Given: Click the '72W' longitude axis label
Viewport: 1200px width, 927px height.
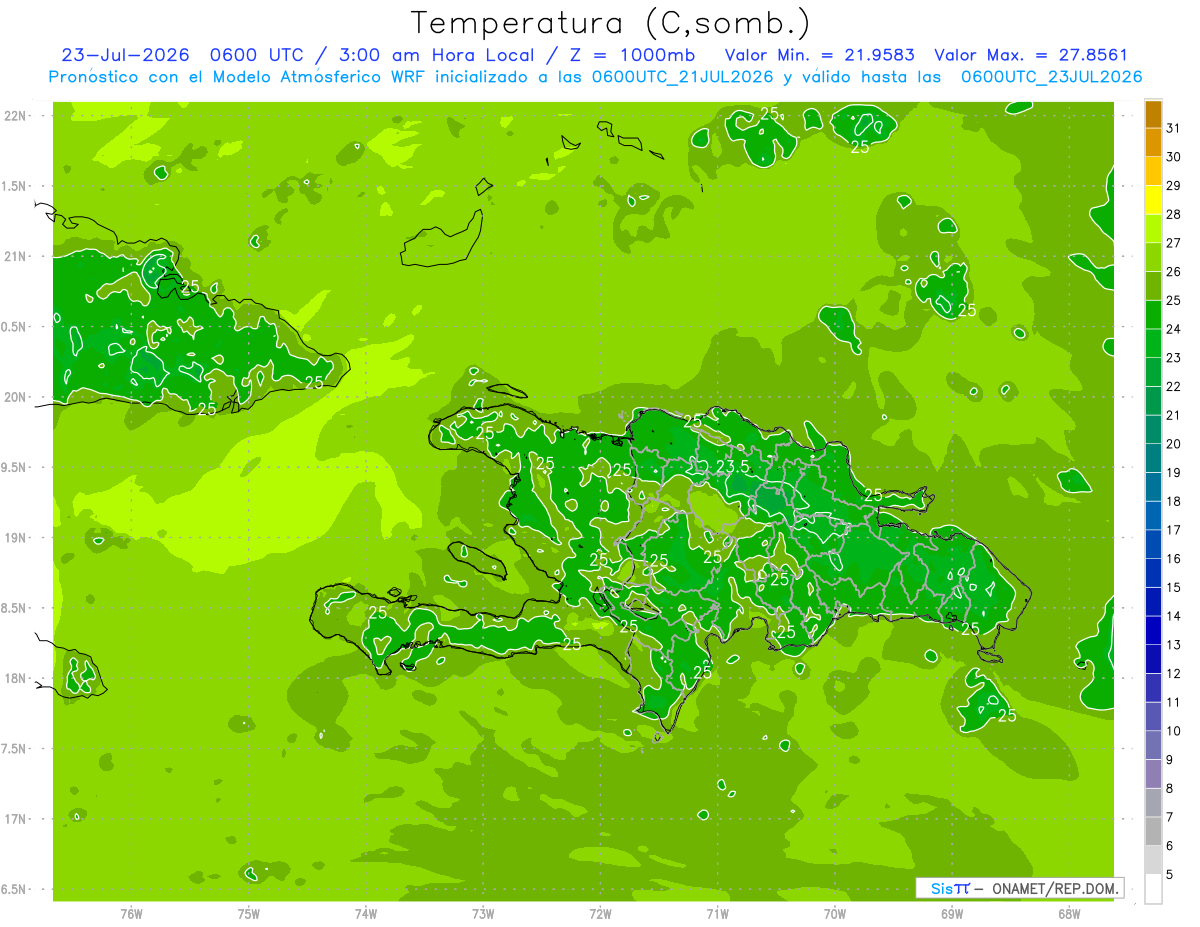Looking at the screenshot, I should point(600,914).
